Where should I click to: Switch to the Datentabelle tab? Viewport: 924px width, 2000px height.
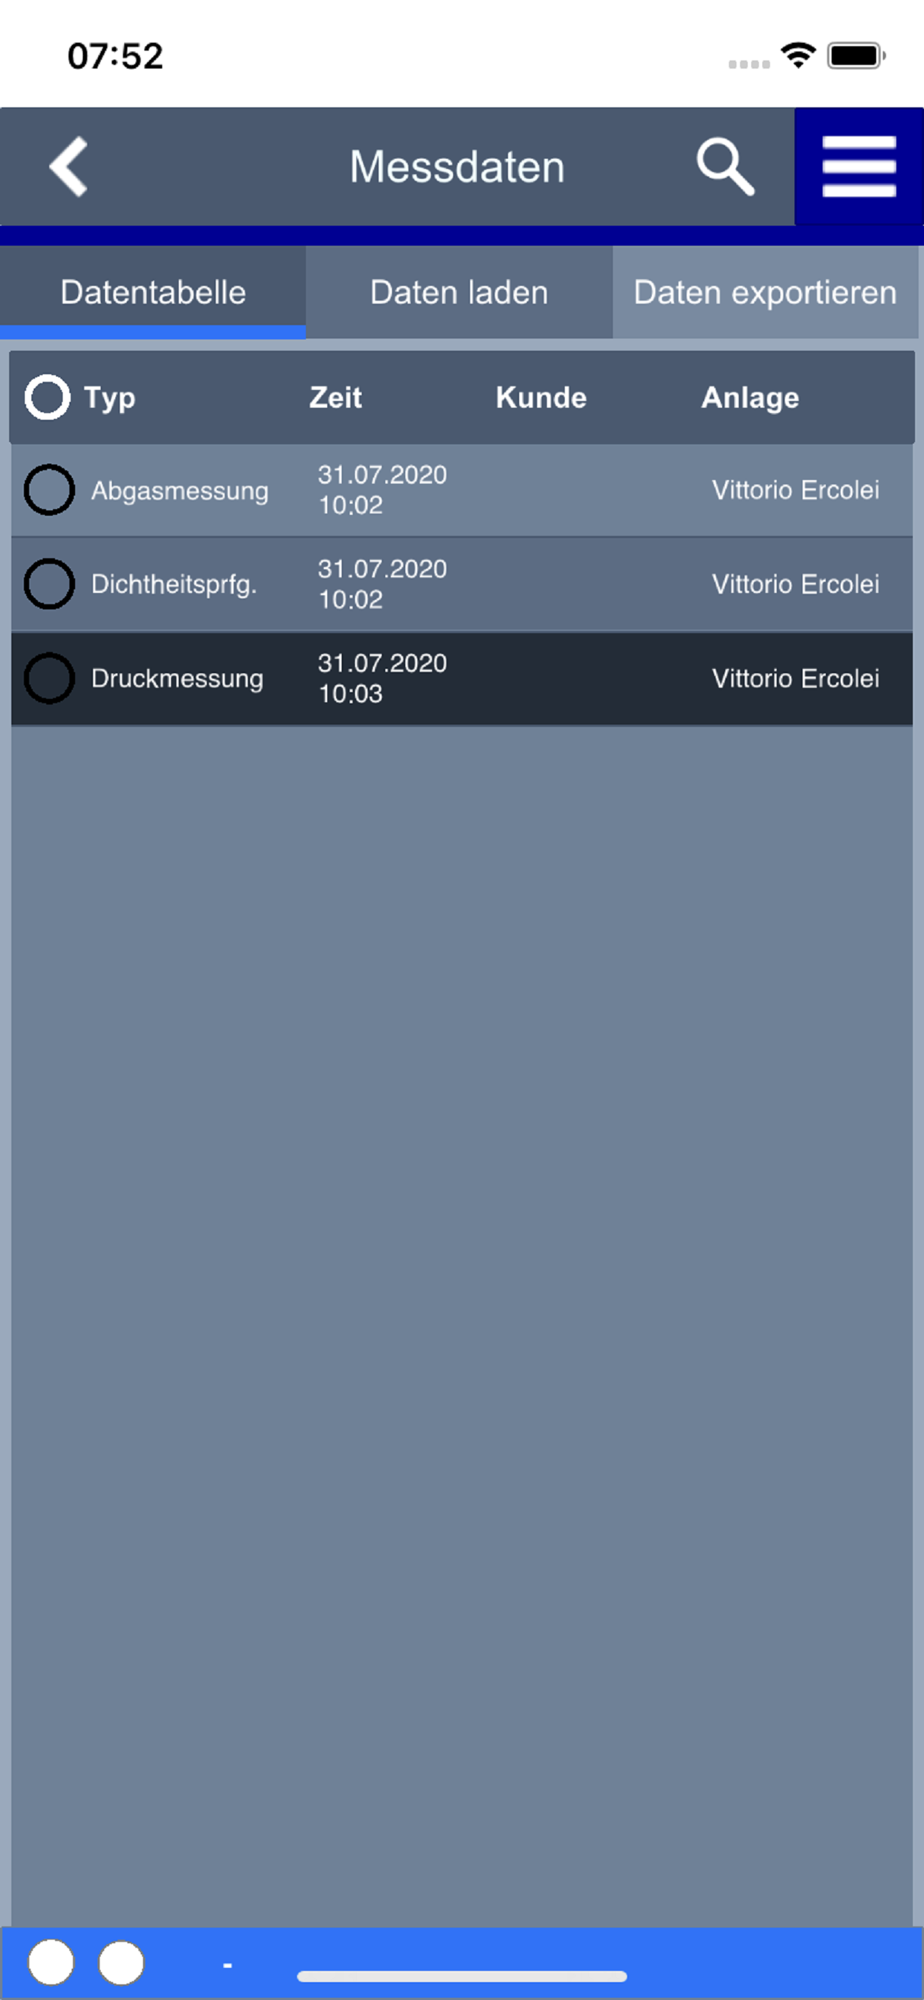[x=153, y=292]
